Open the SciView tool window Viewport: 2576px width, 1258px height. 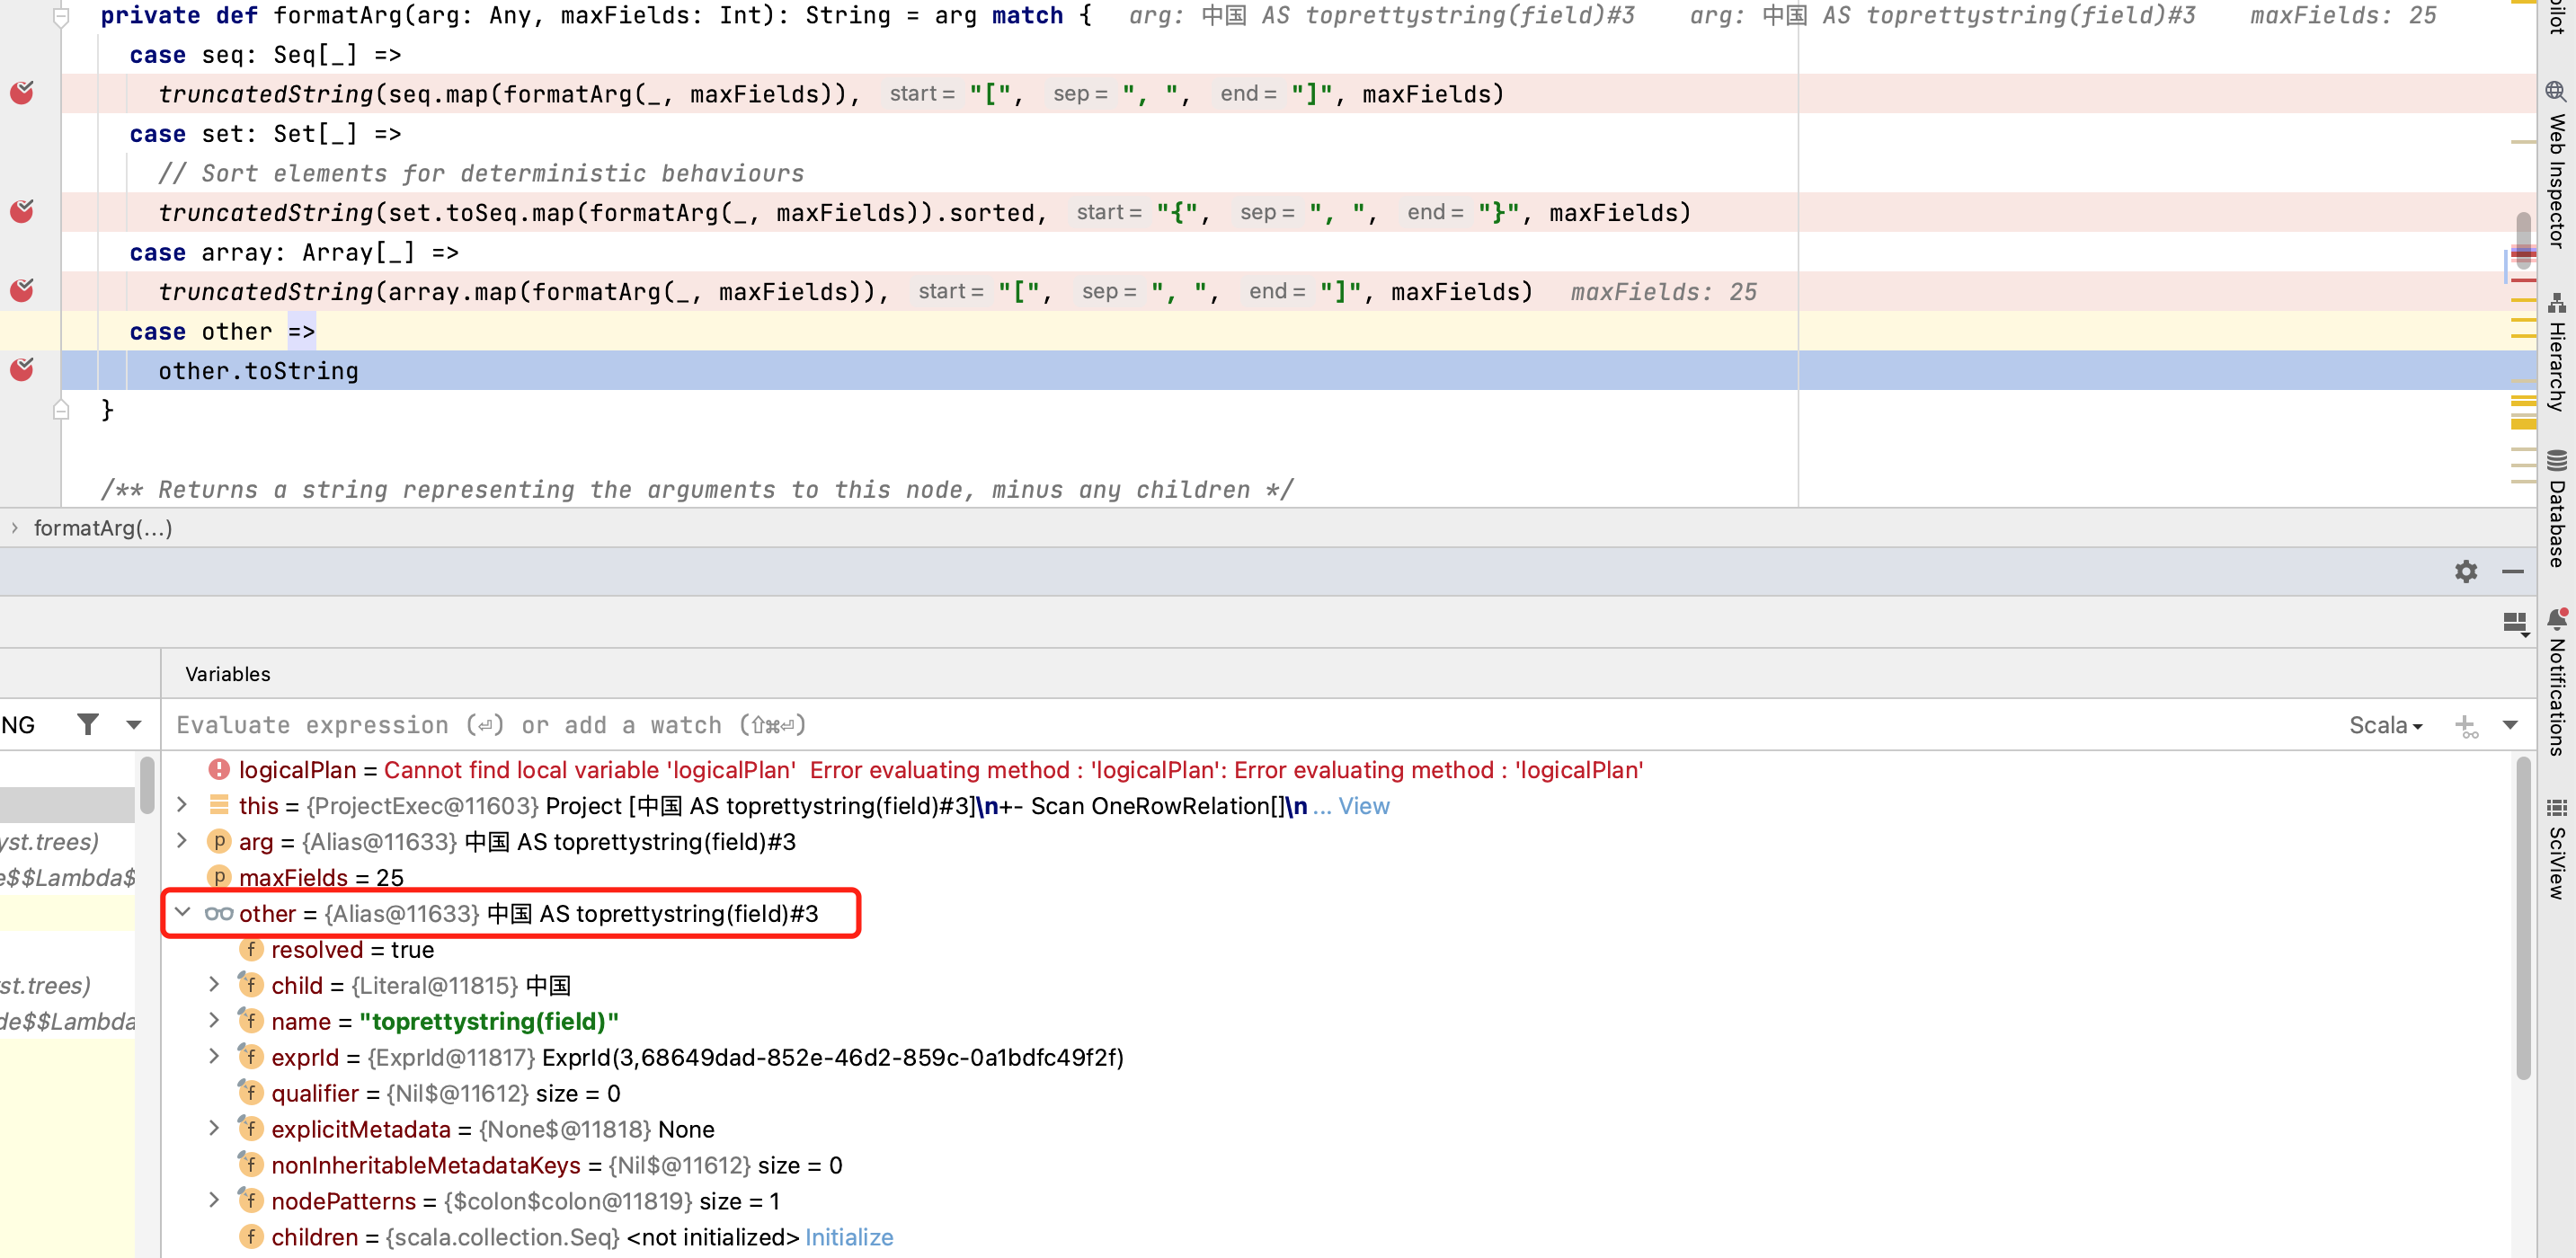2557,848
